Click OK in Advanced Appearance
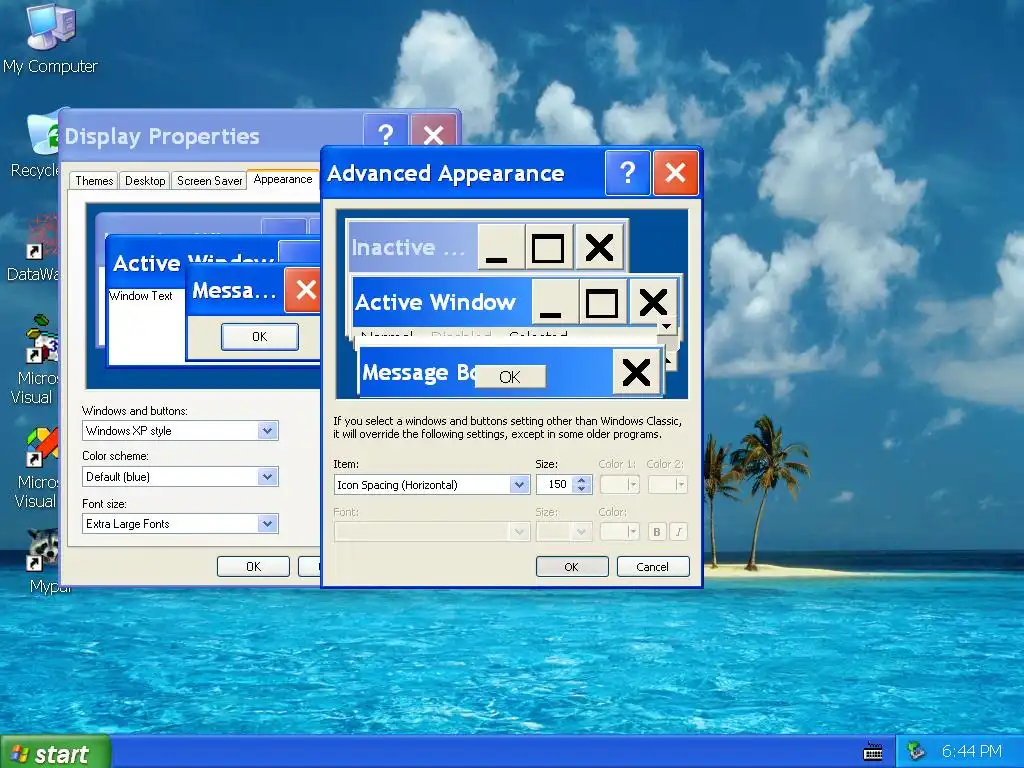 pos(571,567)
